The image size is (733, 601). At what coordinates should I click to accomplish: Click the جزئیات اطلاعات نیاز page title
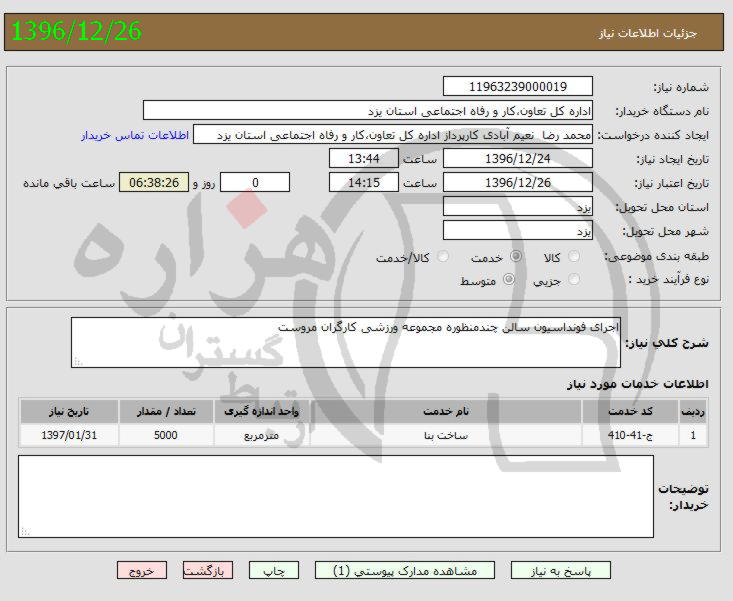point(647,33)
